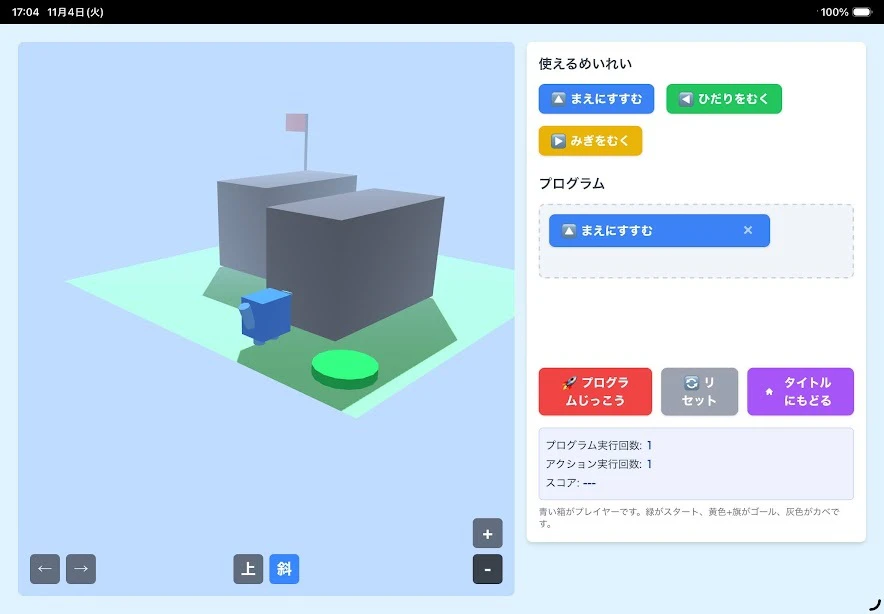Click the アクション実行回数 counter text
The height and width of the screenshot is (614, 884).
[599, 463]
